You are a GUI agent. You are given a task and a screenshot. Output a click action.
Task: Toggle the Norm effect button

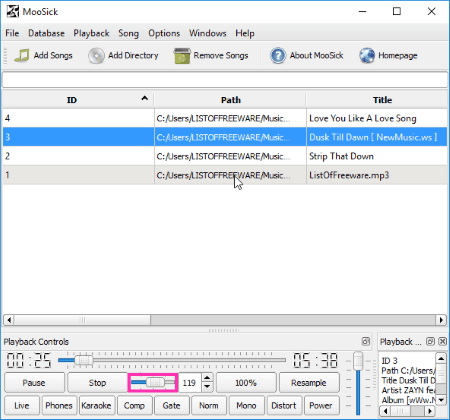(209, 405)
